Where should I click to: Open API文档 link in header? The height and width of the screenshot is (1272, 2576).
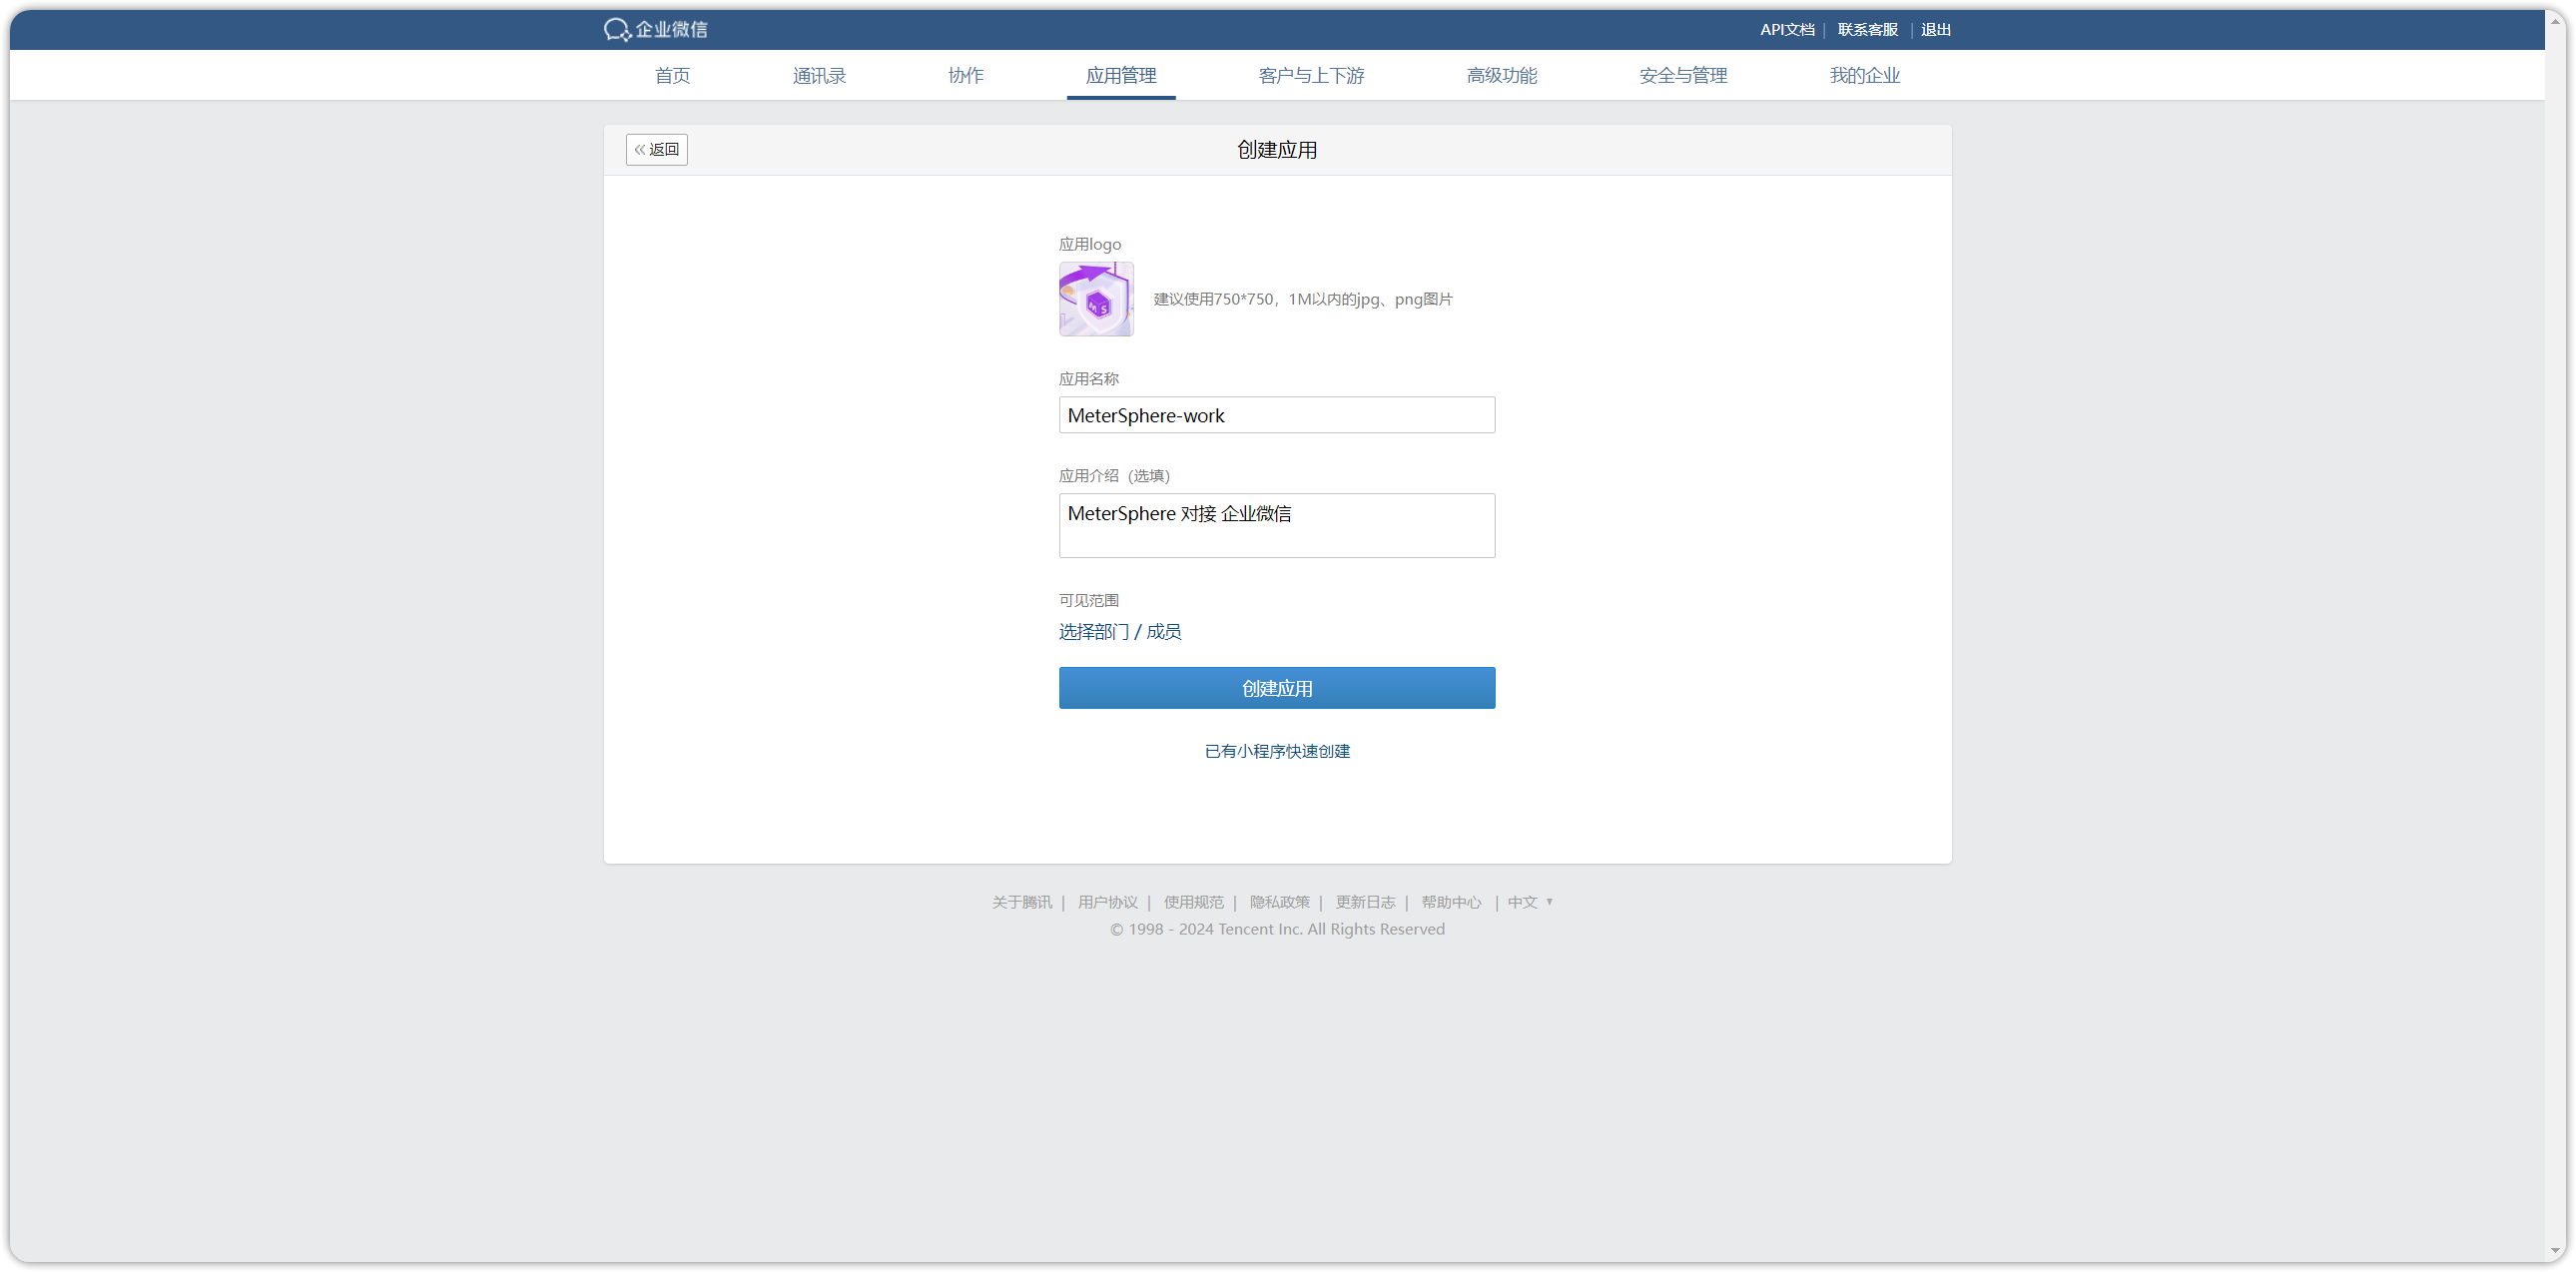[1787, 30]
